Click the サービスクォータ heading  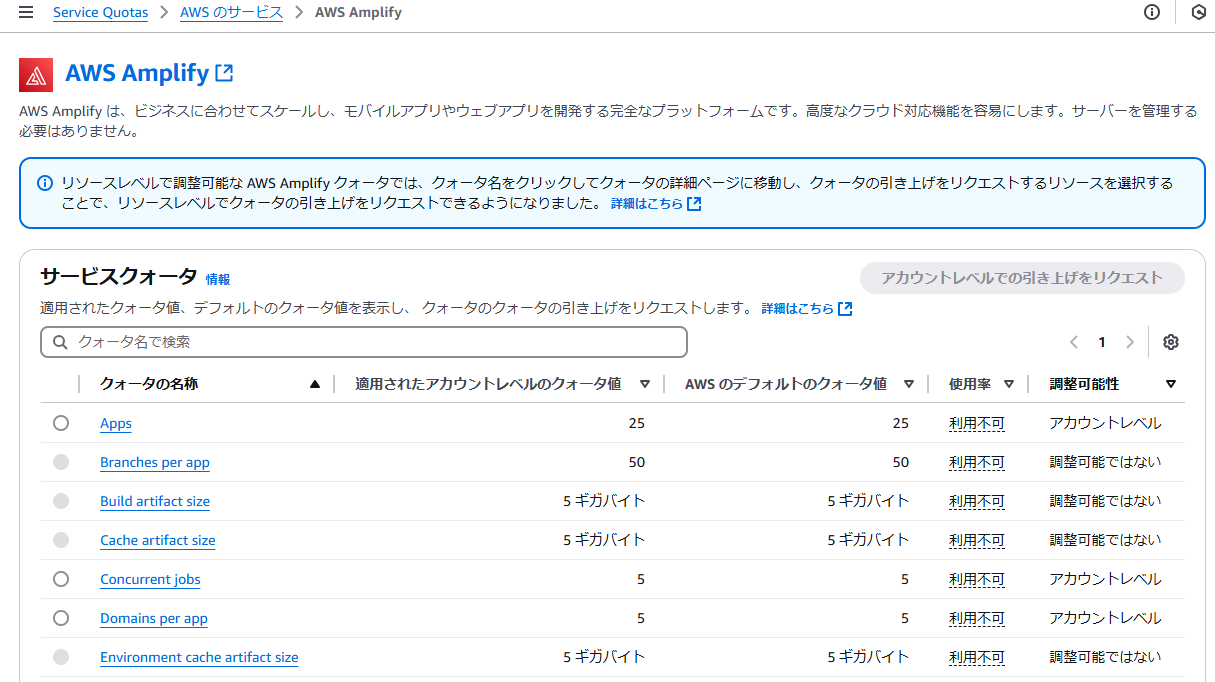click(119, 277)
